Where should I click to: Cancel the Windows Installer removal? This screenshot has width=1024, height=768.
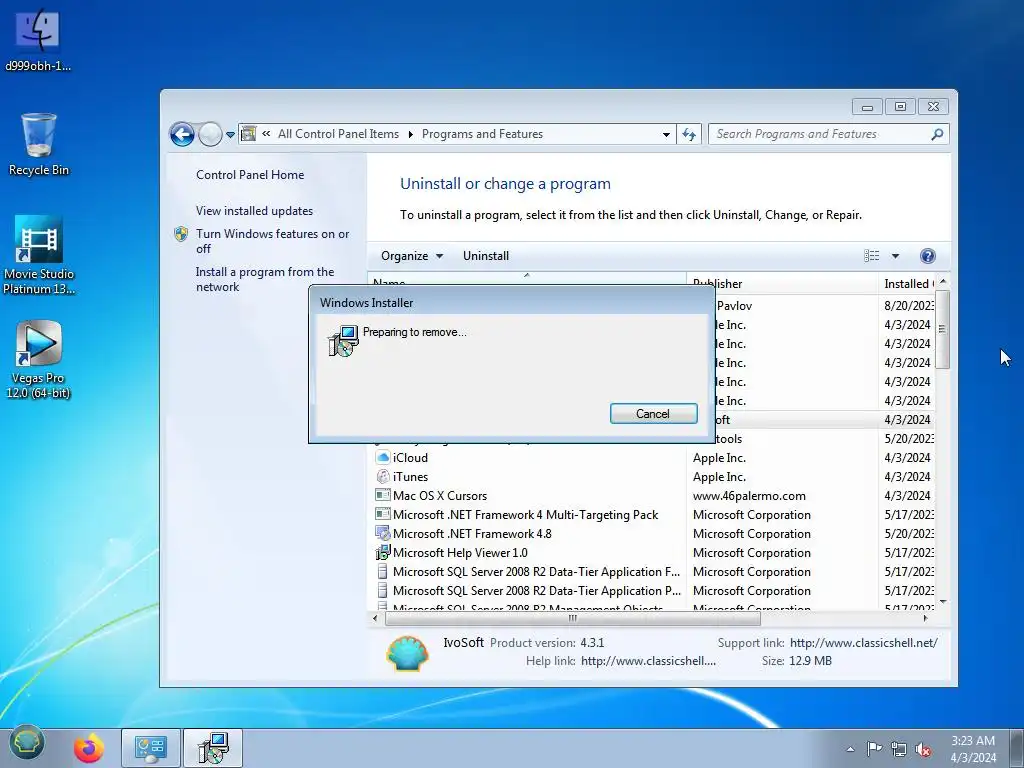click(x=653, y=413)
